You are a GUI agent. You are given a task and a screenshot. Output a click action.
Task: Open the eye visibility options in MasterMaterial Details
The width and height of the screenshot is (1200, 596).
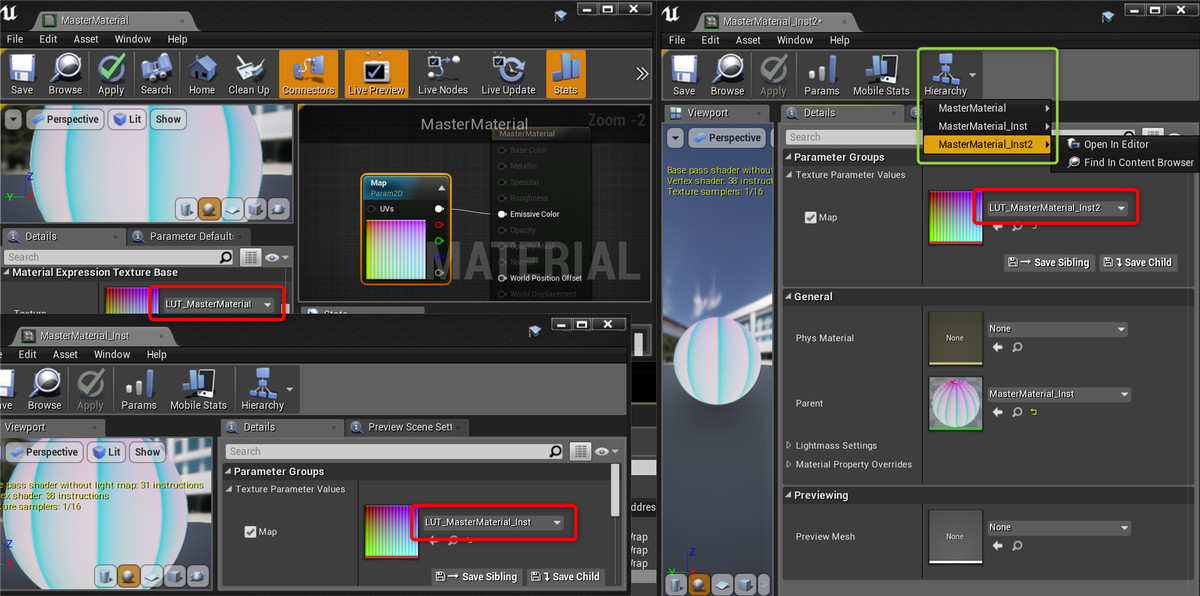click(x=277, y=257)
